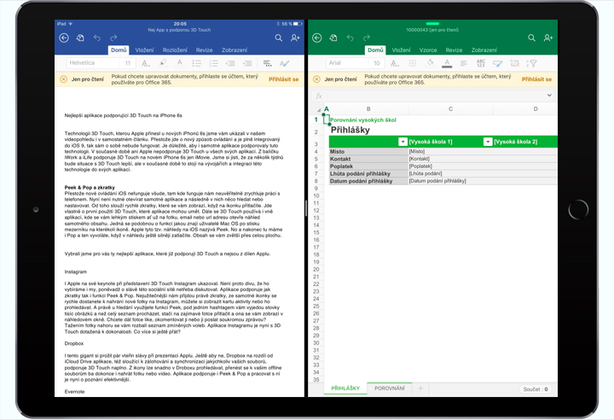Open the file save icon in Word
This screenshot has width=614, height=420.
pos(80,38)
